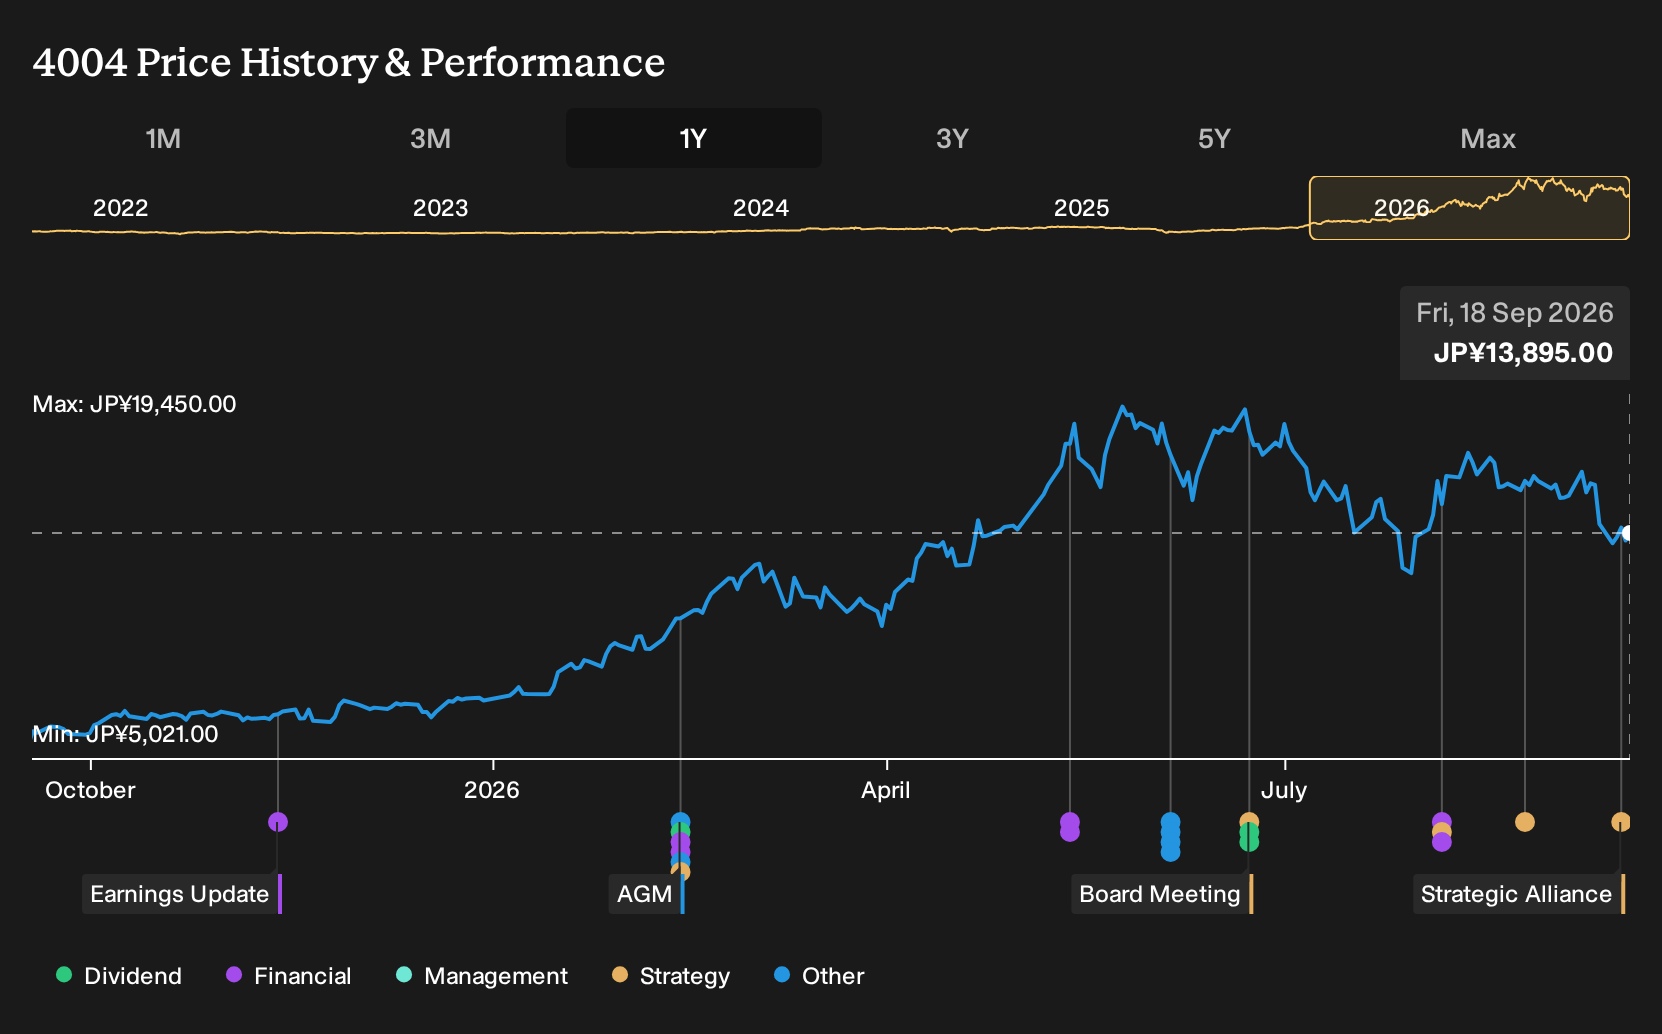1662x1034 pixels.
Task: Click purple Financial marker above Earnings Update
Action: 278,822
